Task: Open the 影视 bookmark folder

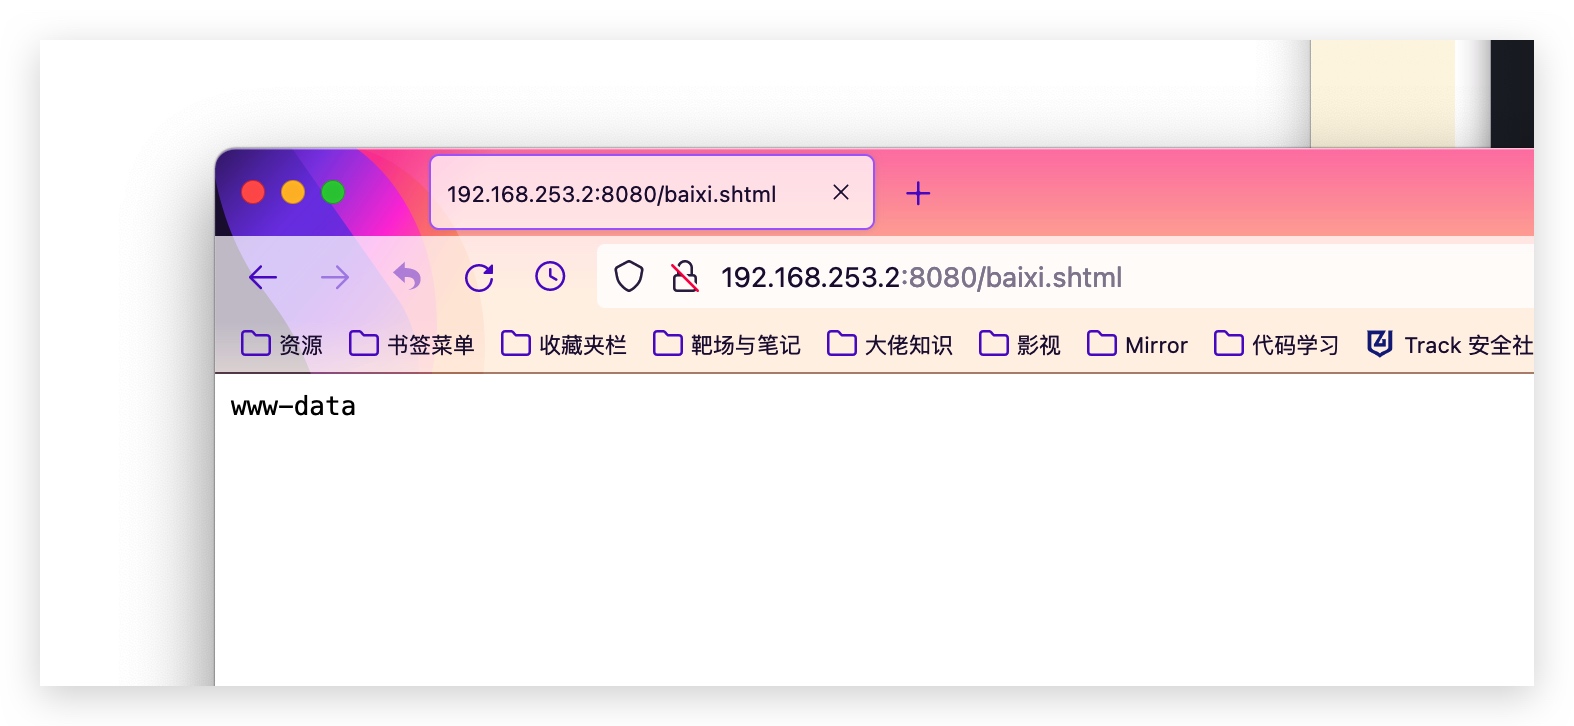Action: tap(1020, 345)
